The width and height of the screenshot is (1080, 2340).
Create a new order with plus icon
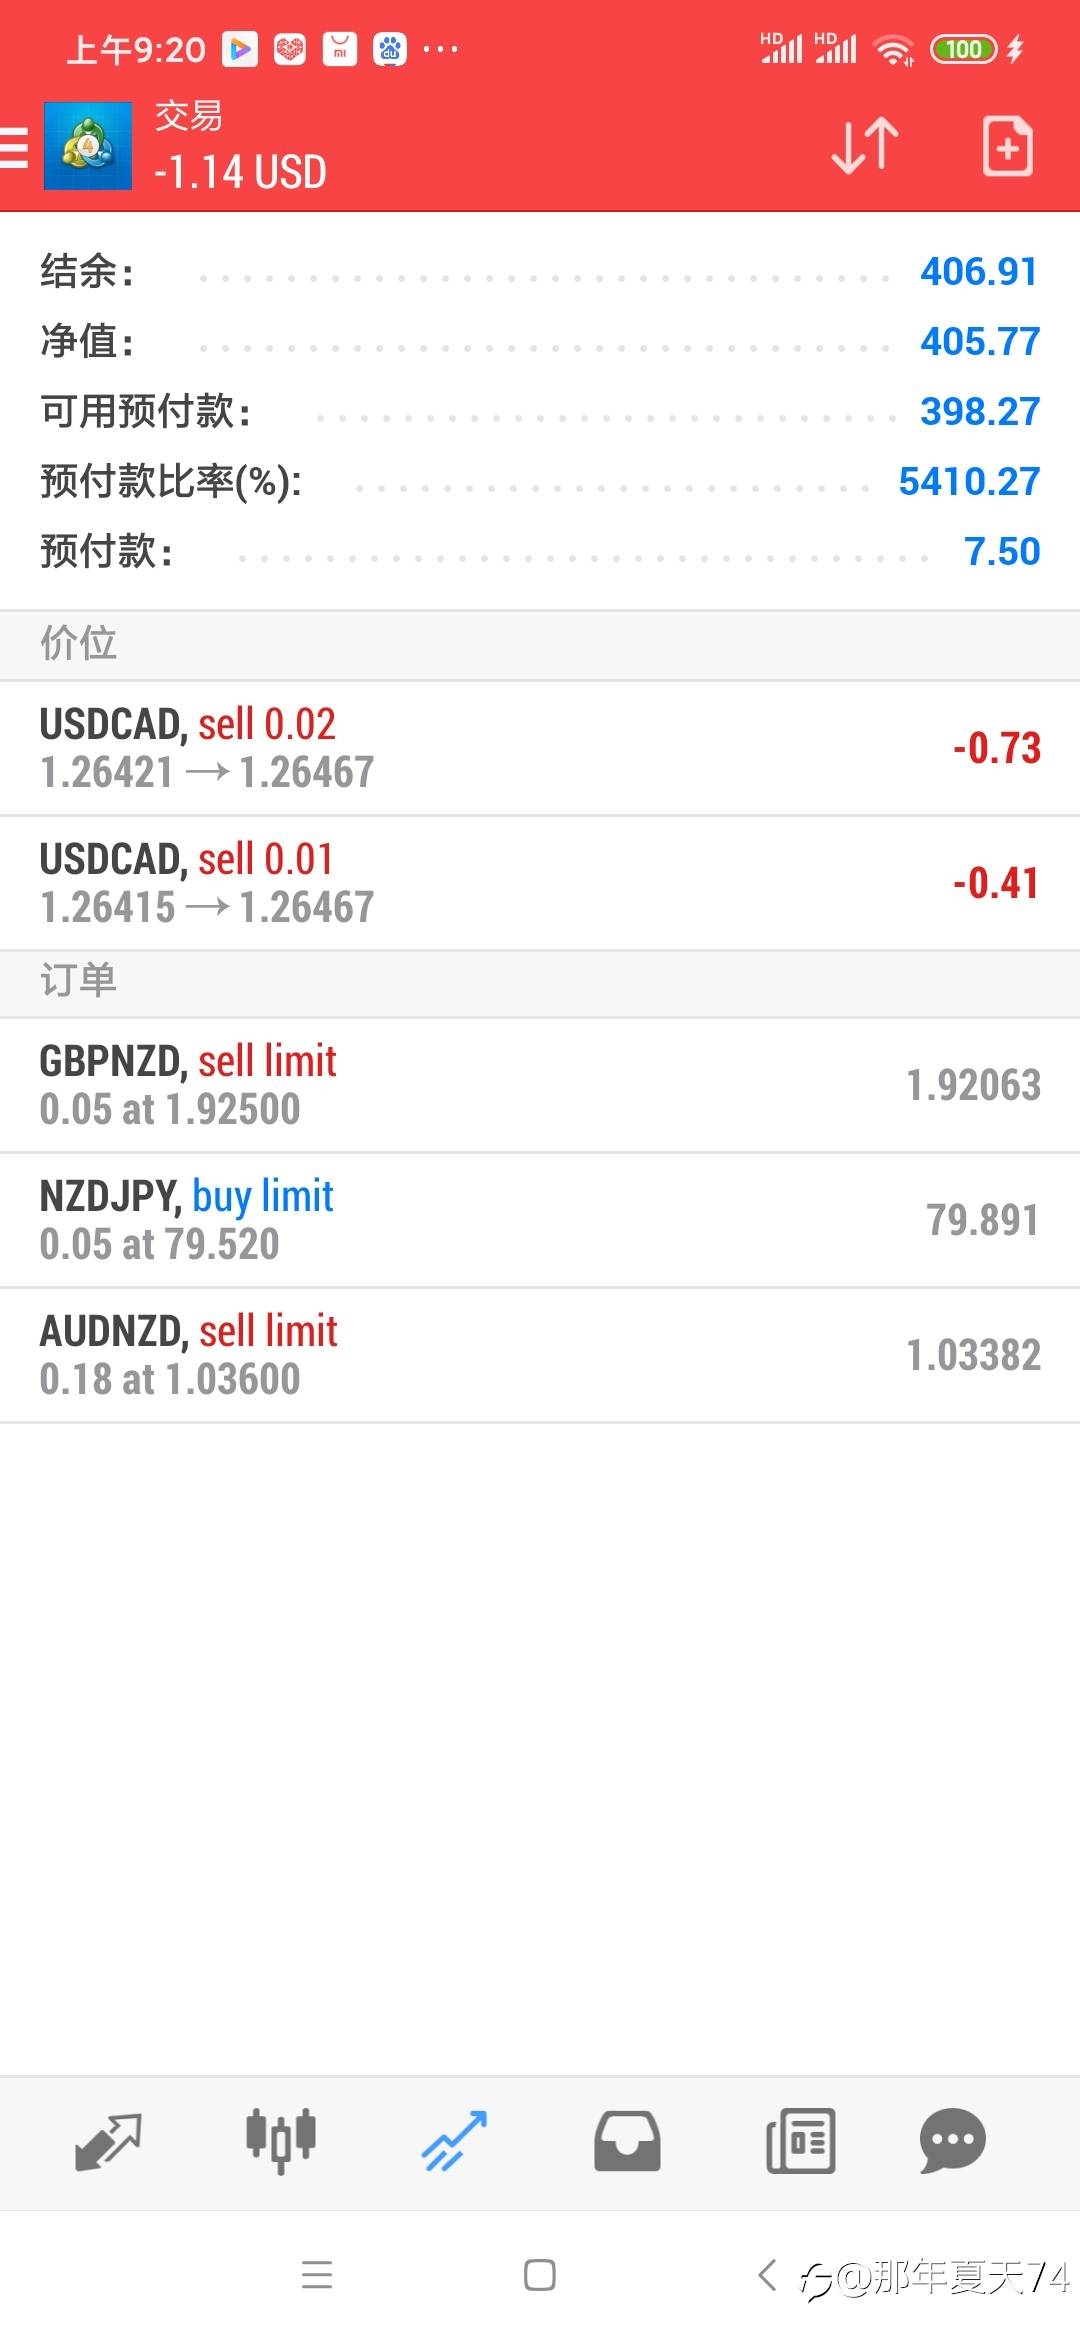click(1007, 146)
